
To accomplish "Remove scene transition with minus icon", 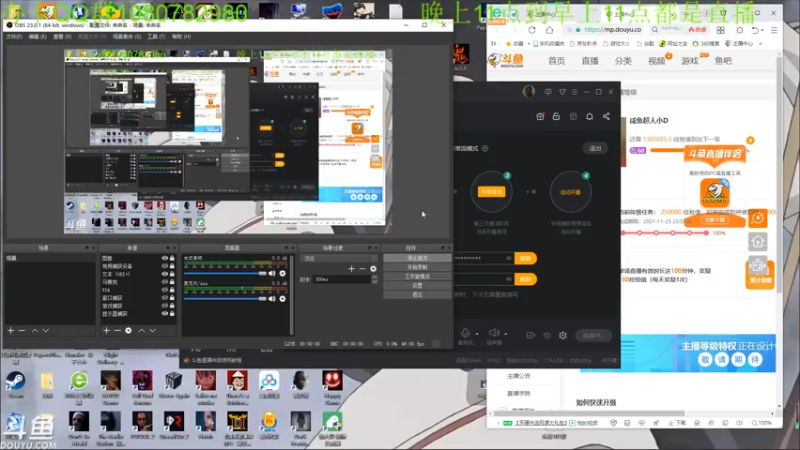I will coord(362,268).
